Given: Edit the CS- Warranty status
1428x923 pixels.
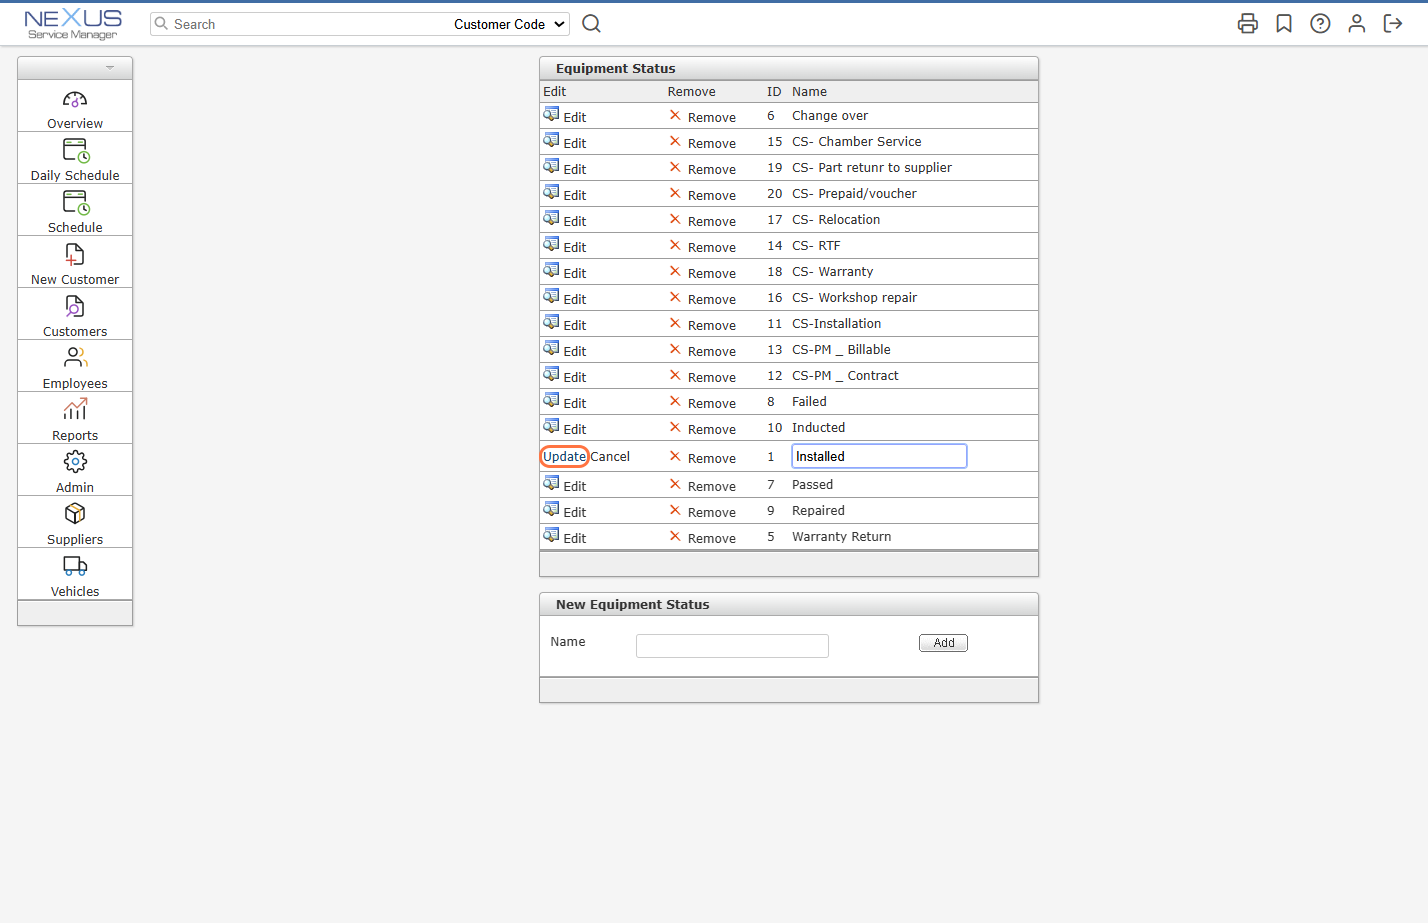Looking at the screenshot, I should 565,272.
